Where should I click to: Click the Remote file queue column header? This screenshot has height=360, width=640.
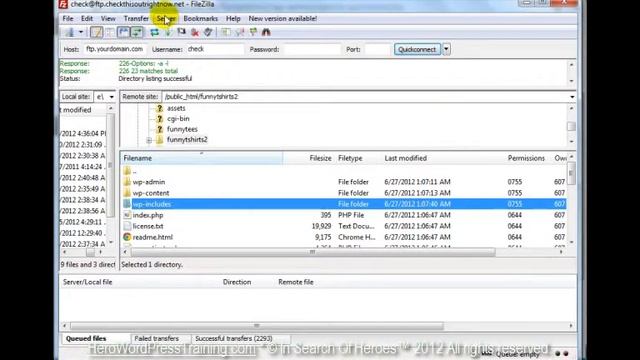296,282
